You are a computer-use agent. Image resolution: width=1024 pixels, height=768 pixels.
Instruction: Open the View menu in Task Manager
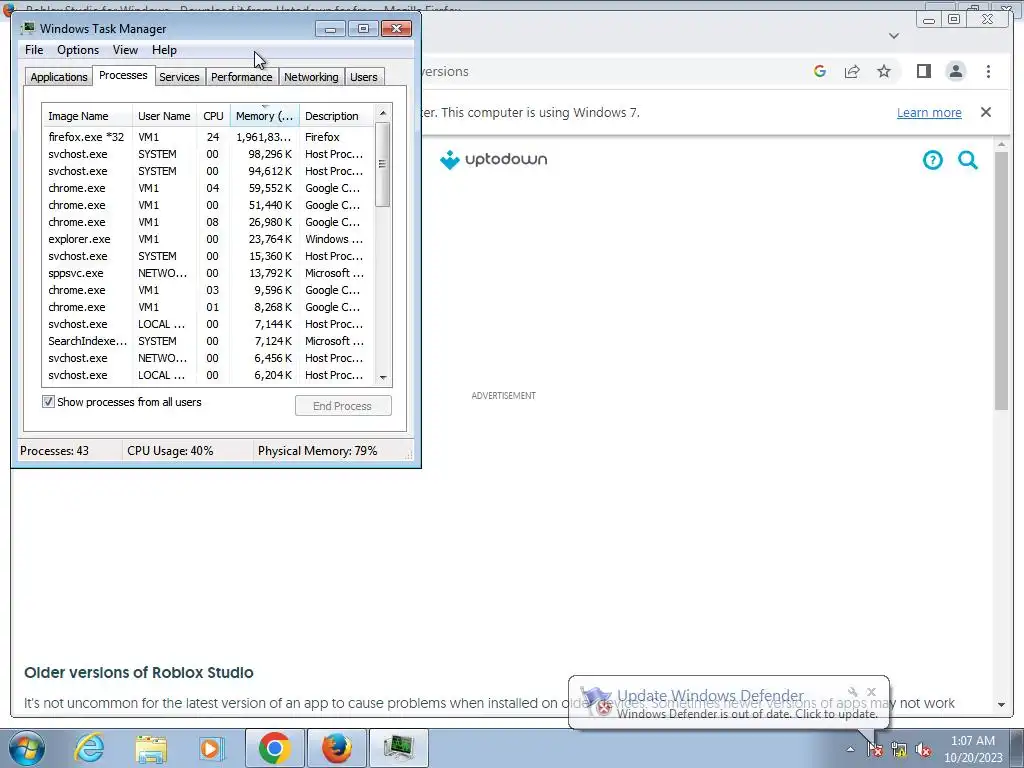click(x=125, y=50)
